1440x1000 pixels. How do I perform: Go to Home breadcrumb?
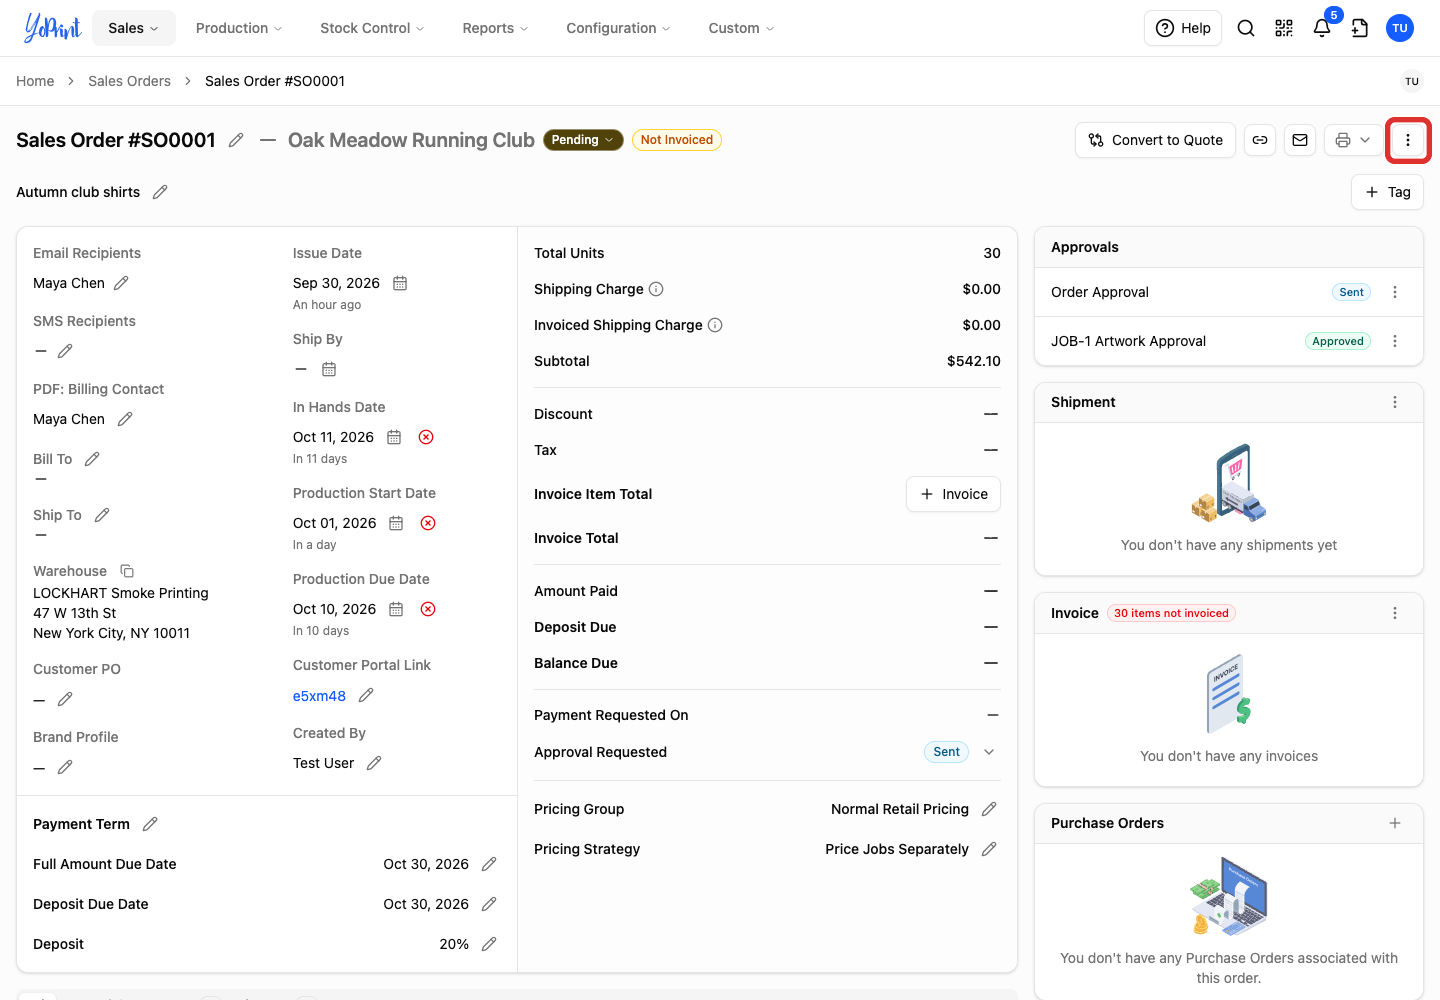35,81
